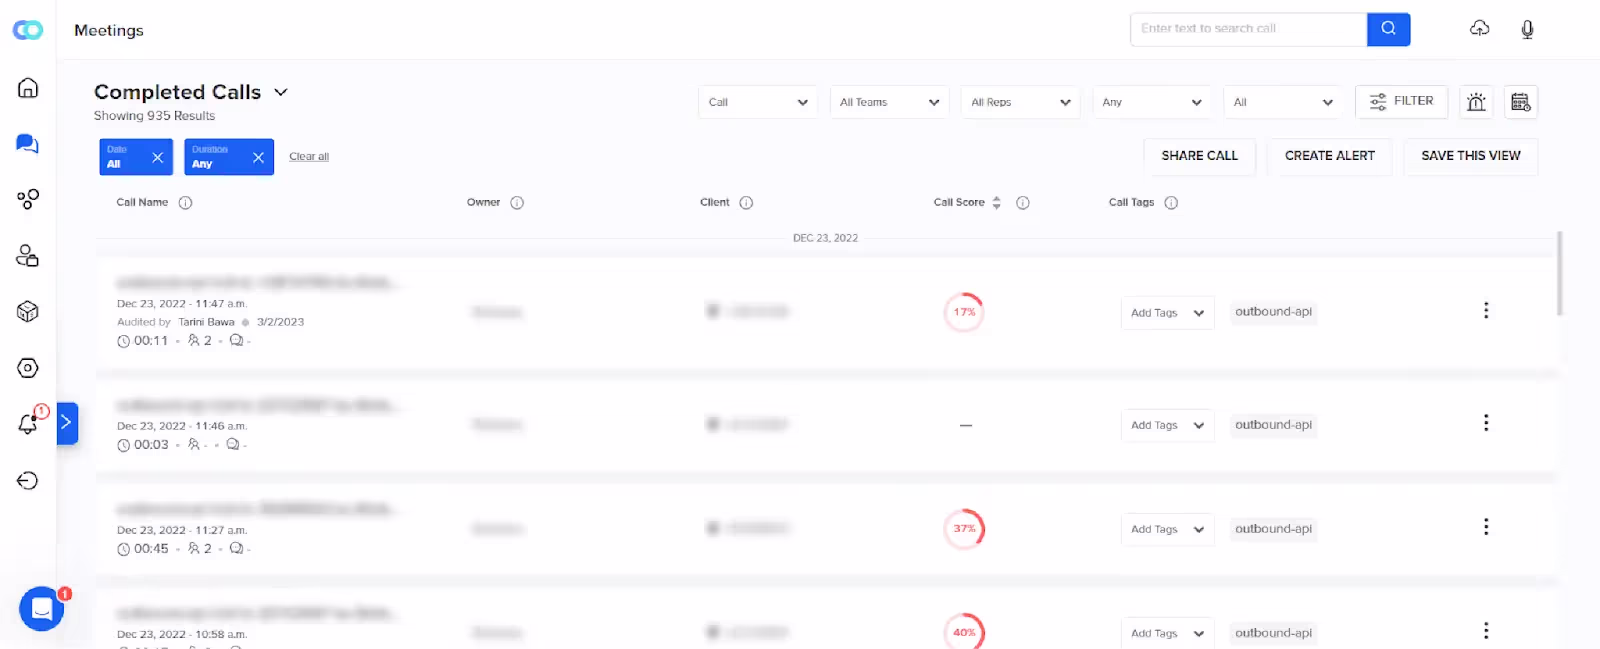Open the notifications bell icon
This screenshot has width=1600, height=649.
tap(28, 424)
